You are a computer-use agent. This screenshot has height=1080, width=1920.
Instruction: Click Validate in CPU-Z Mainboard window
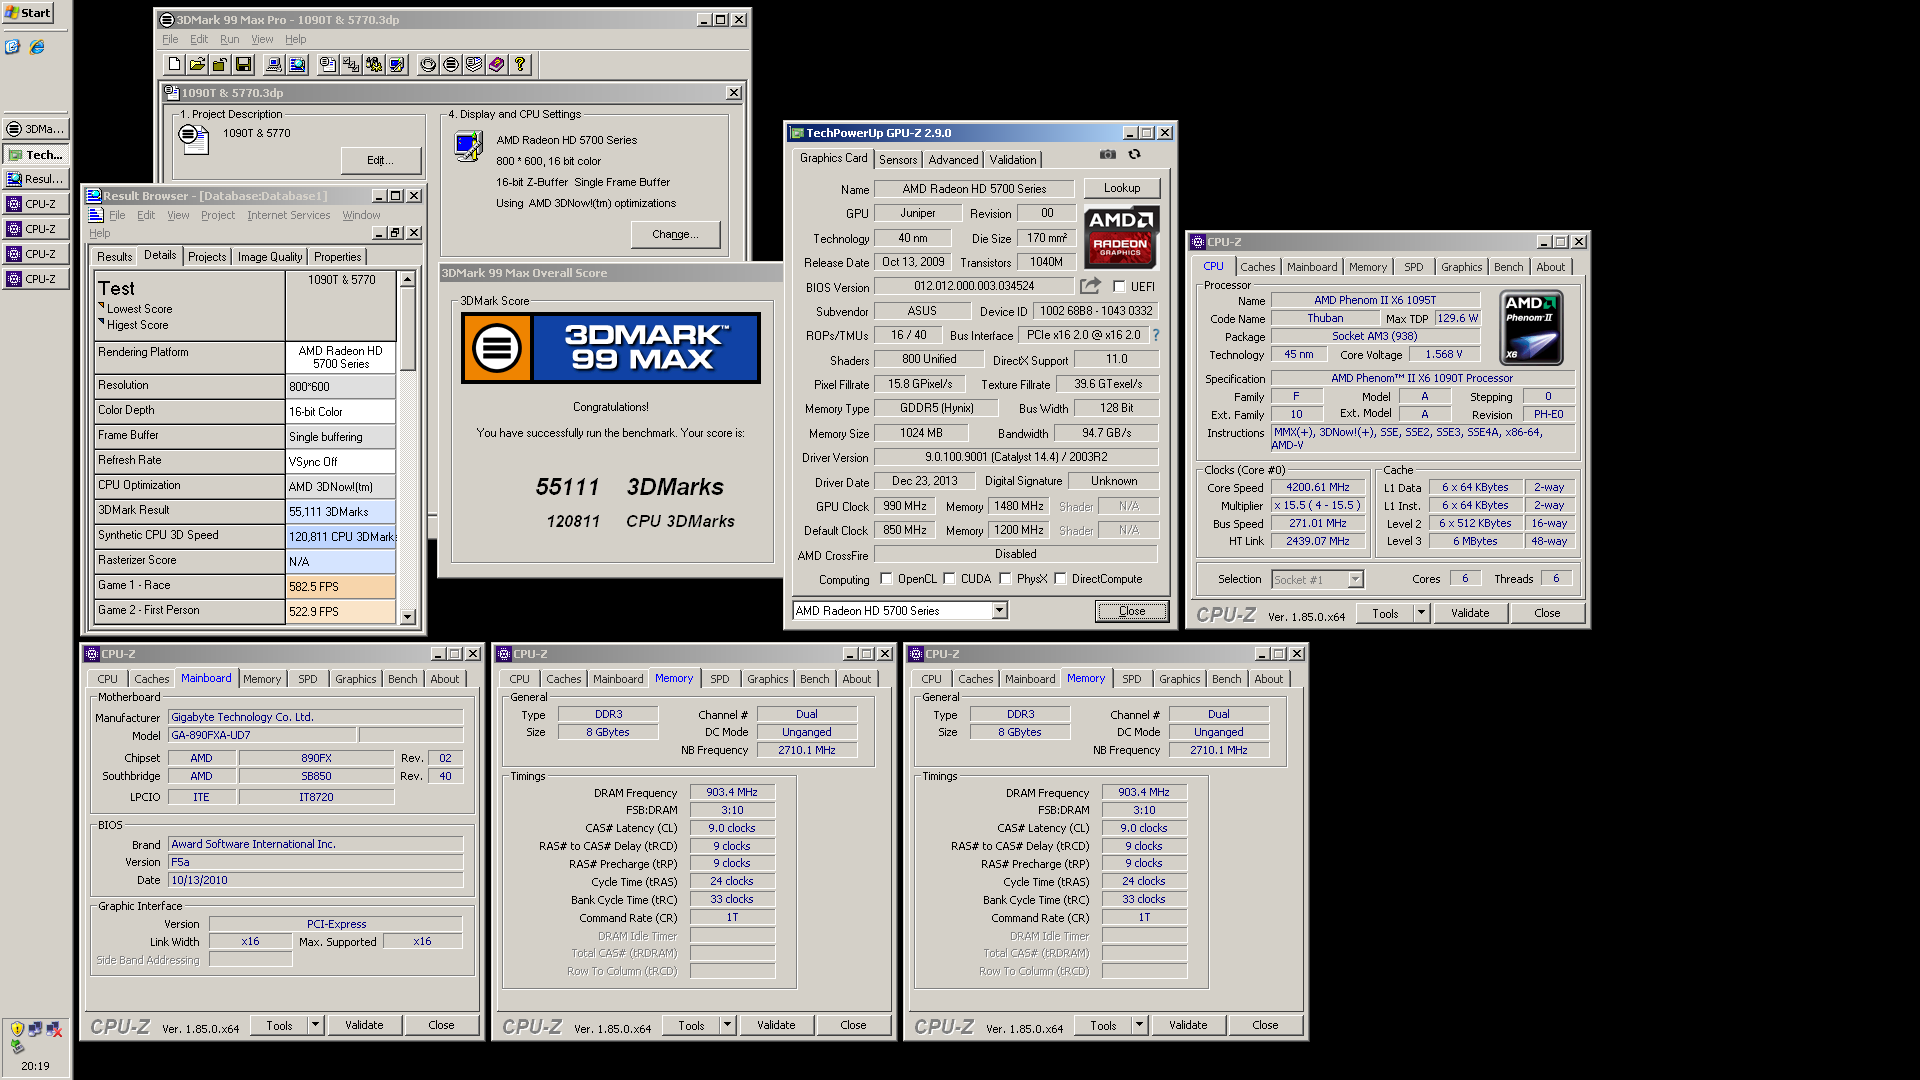pos(364,1025)
